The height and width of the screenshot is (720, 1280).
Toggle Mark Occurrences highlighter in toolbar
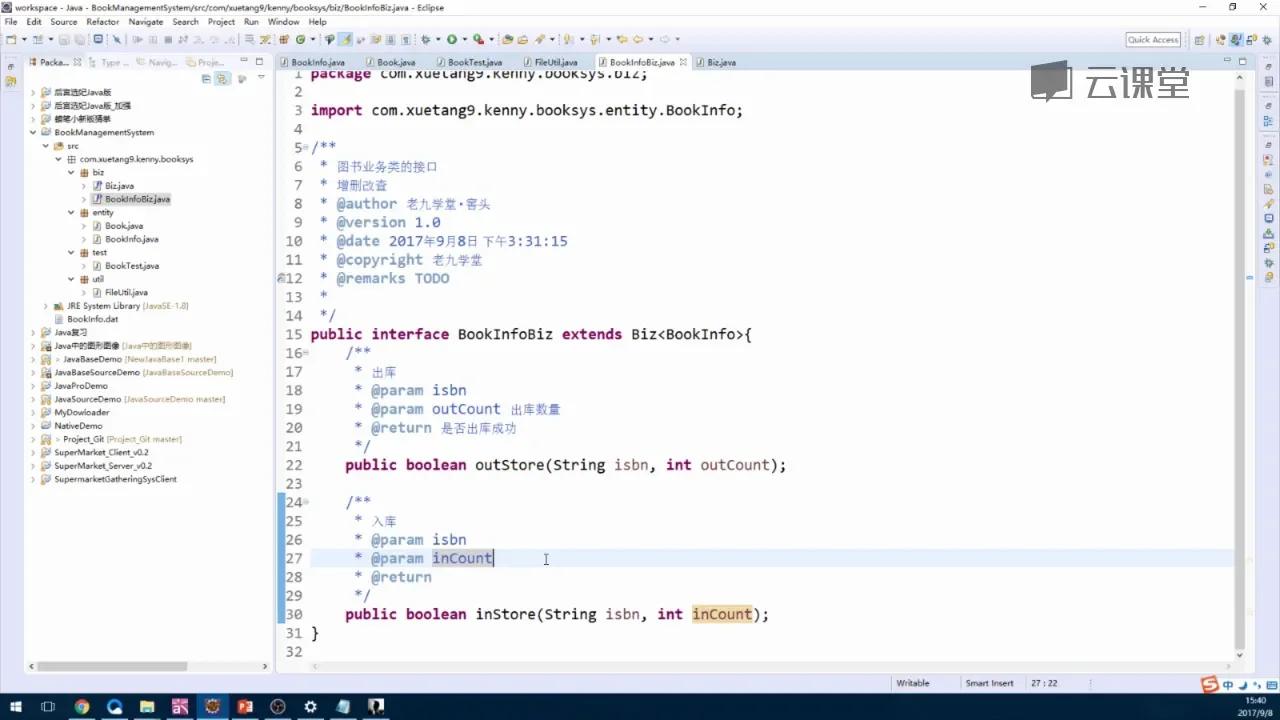click(346, 40)
